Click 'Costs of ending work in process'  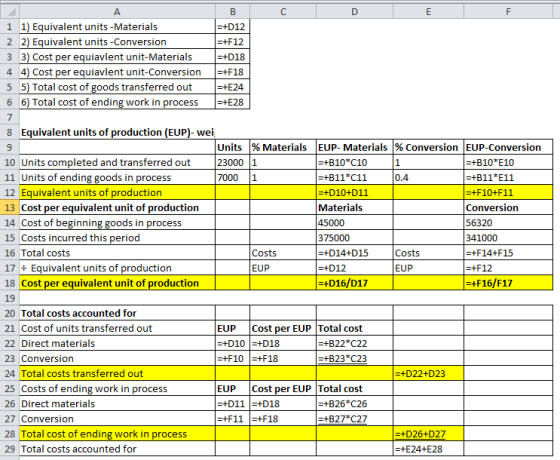point(117,389)
